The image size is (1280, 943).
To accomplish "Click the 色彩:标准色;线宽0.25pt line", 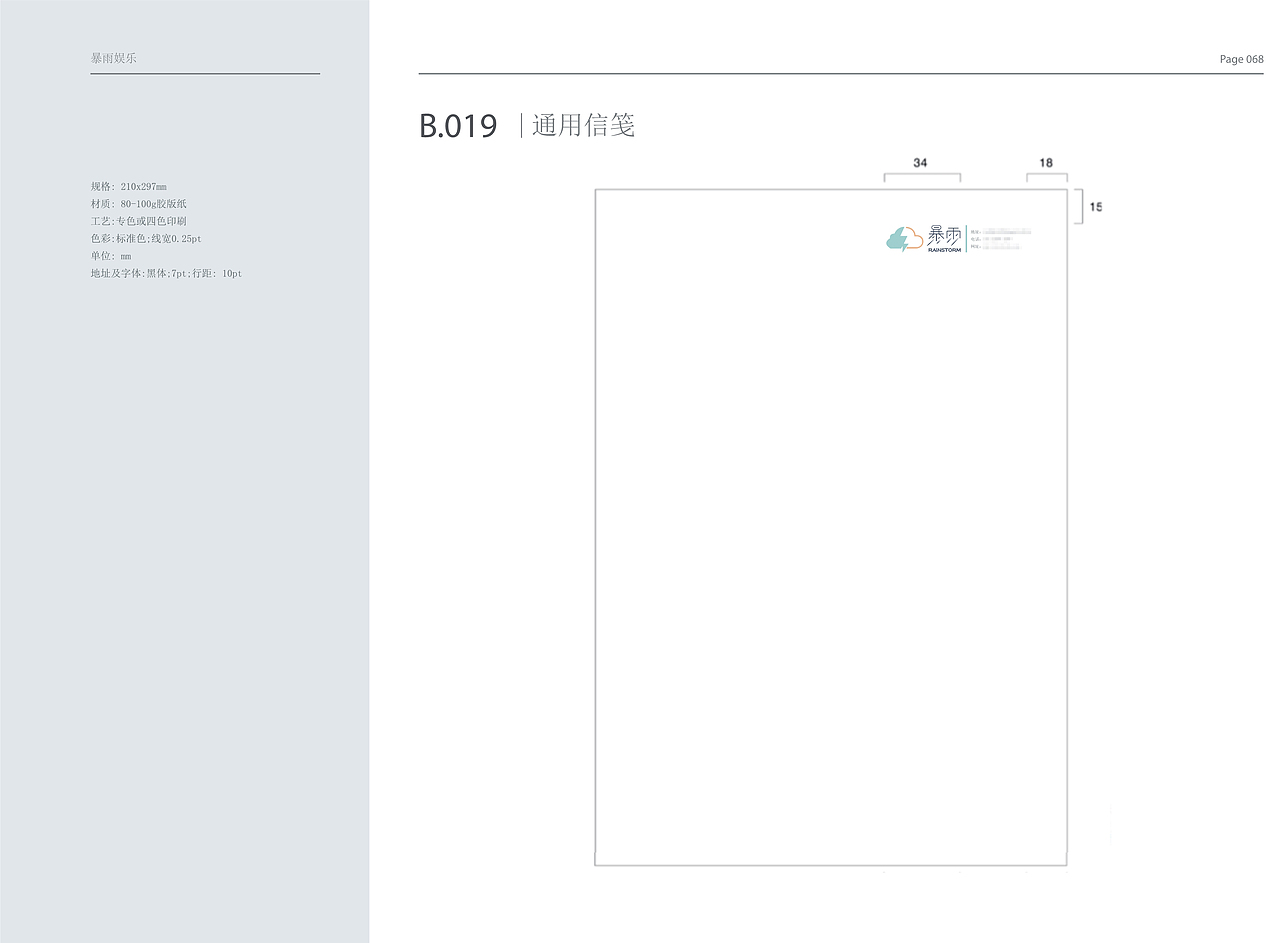I will 146,239.
